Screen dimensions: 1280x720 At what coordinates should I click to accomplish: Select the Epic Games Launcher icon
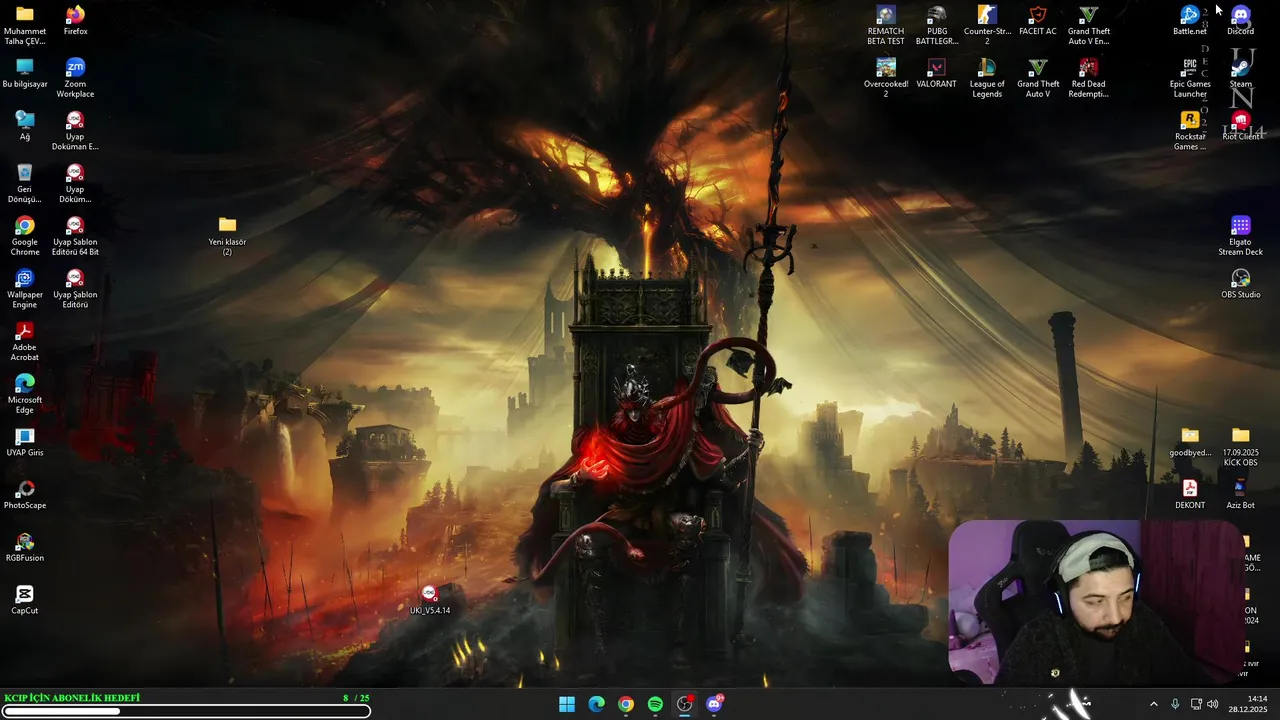[x=1190, y=78]
